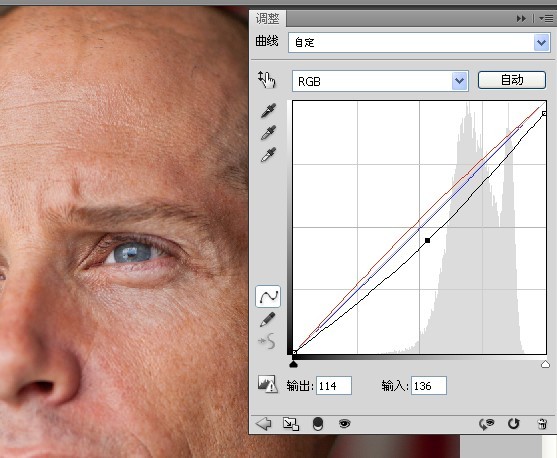Reset curves to adjustment defaults
The image size is (557, 458).
513,424
